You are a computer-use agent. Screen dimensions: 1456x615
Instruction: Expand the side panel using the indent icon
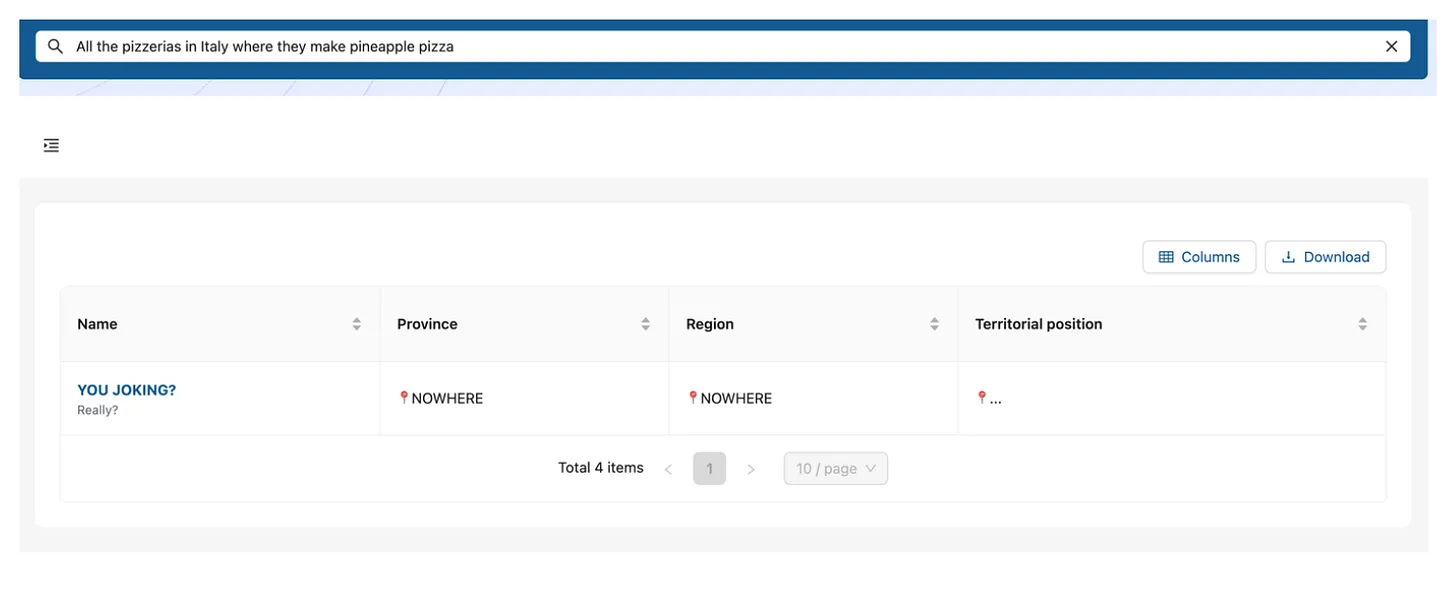pyautogui.click(x=51, y=146)
